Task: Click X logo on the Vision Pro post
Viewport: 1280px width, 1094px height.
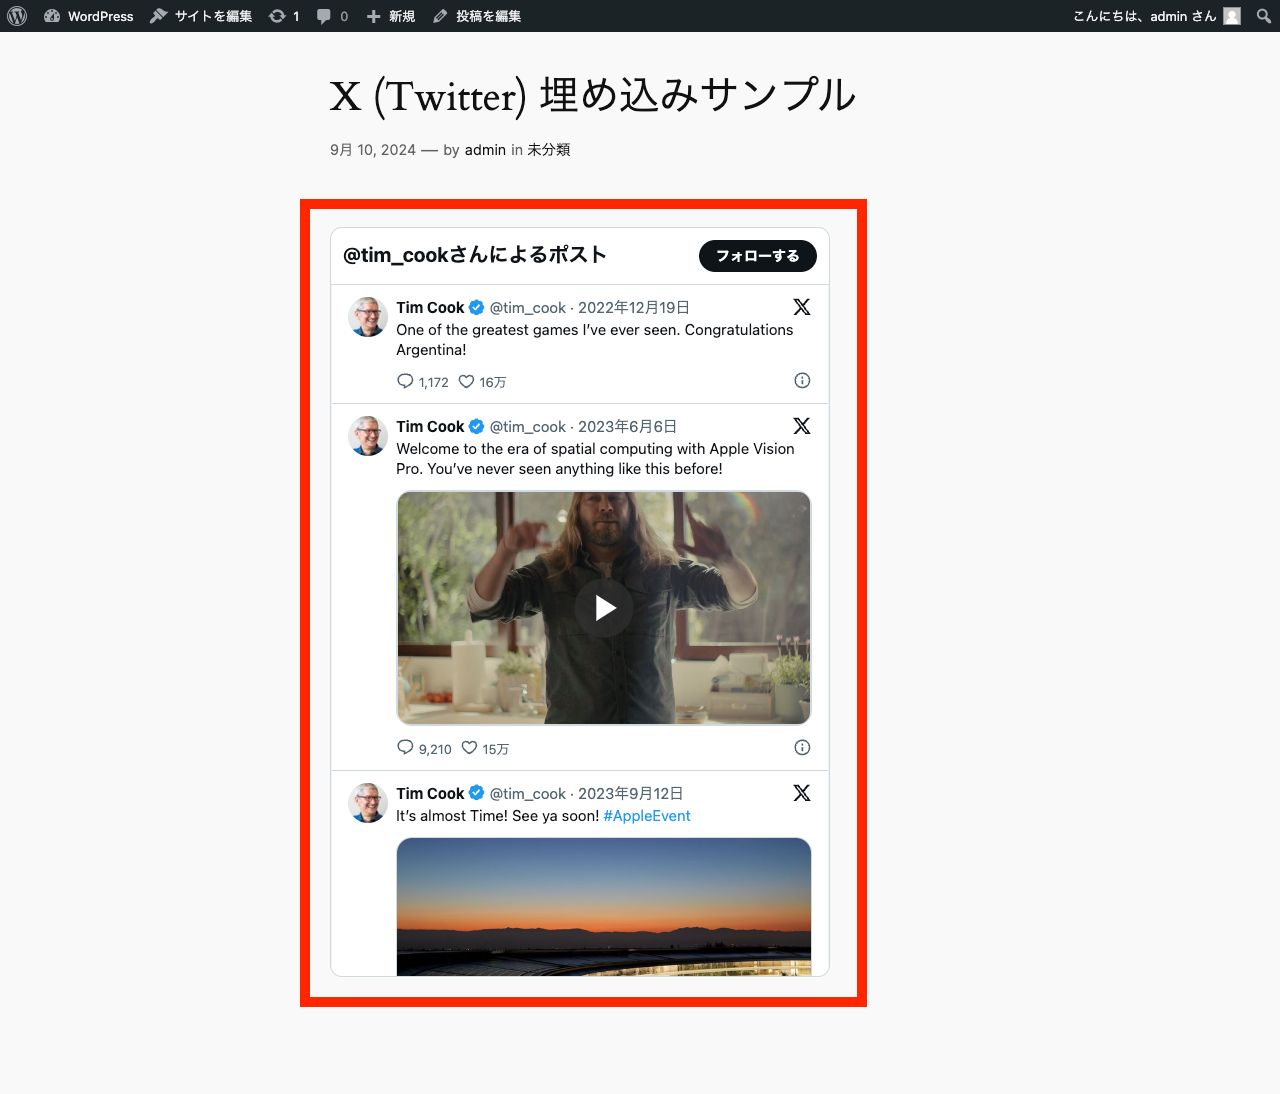Action: click(802, 426)
